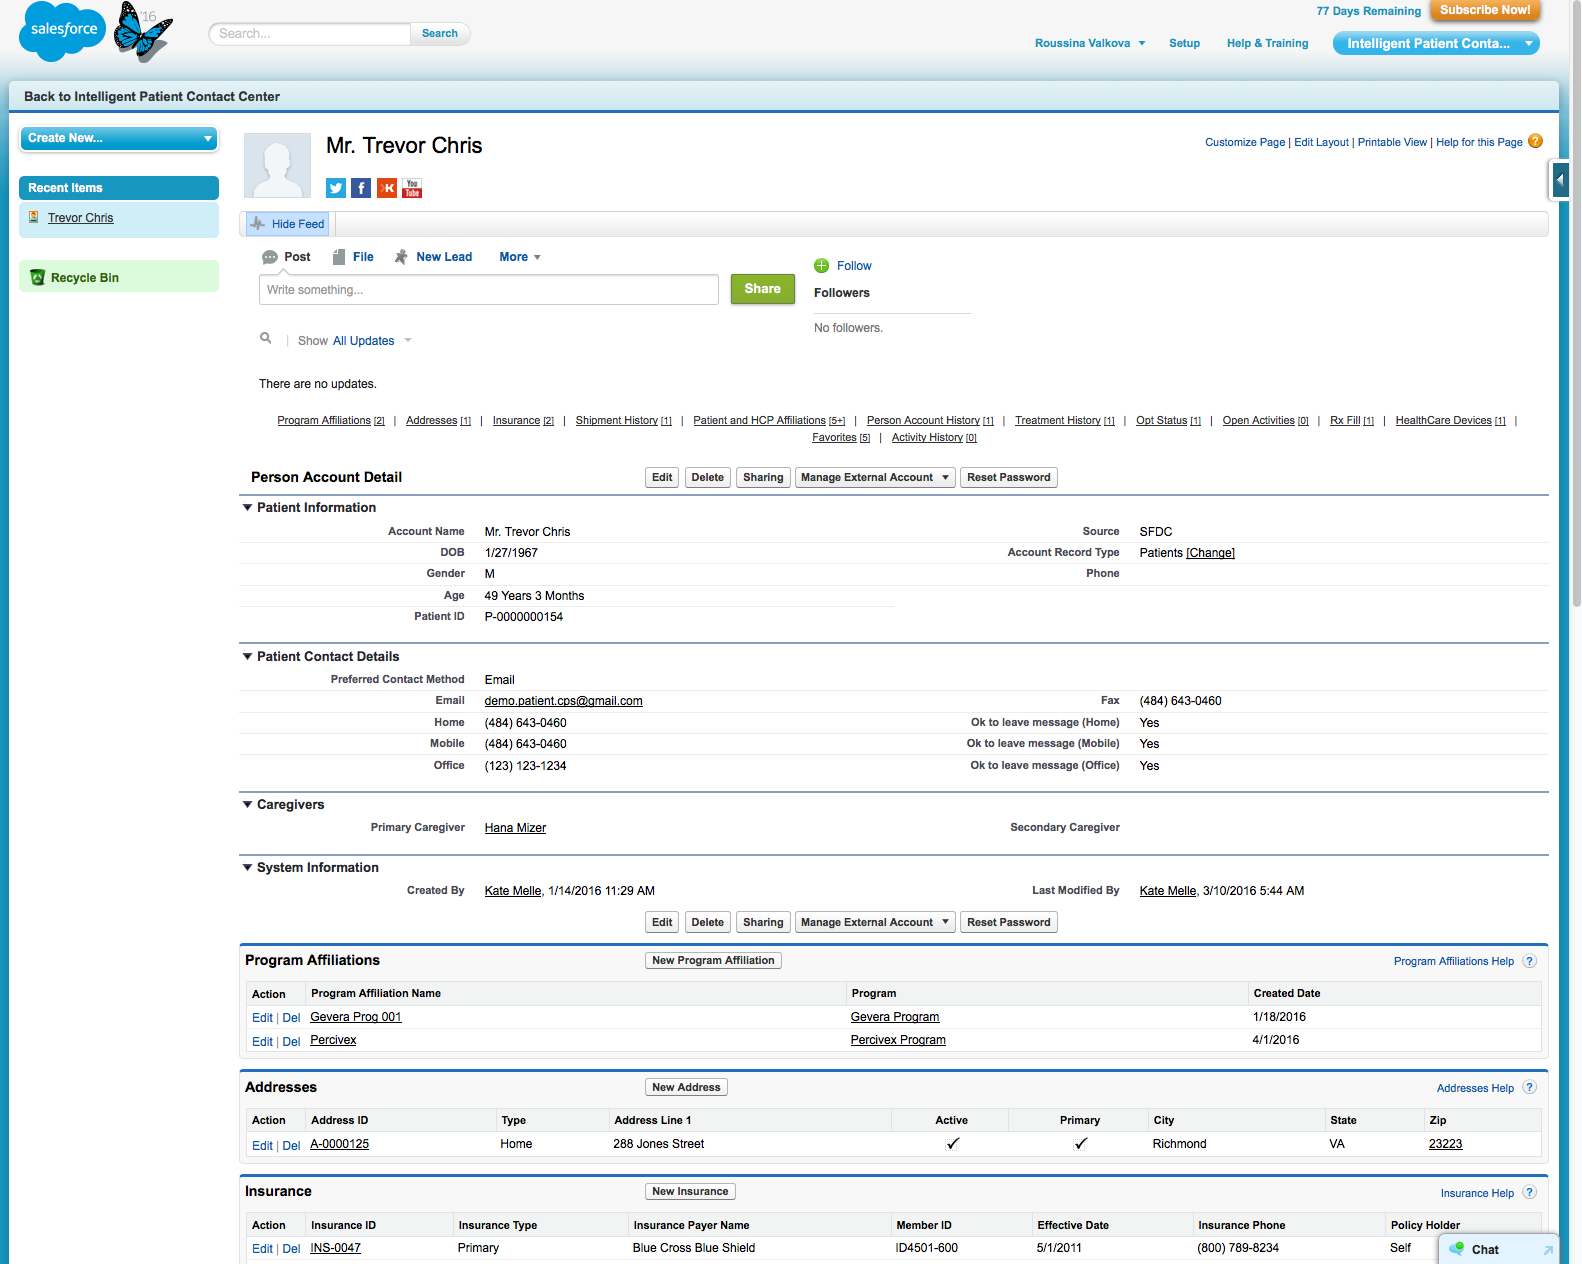The width and height of the screenshot is (1582, 1264).
Task: Click the Post speech bubble icon
Action: (270, 257)
